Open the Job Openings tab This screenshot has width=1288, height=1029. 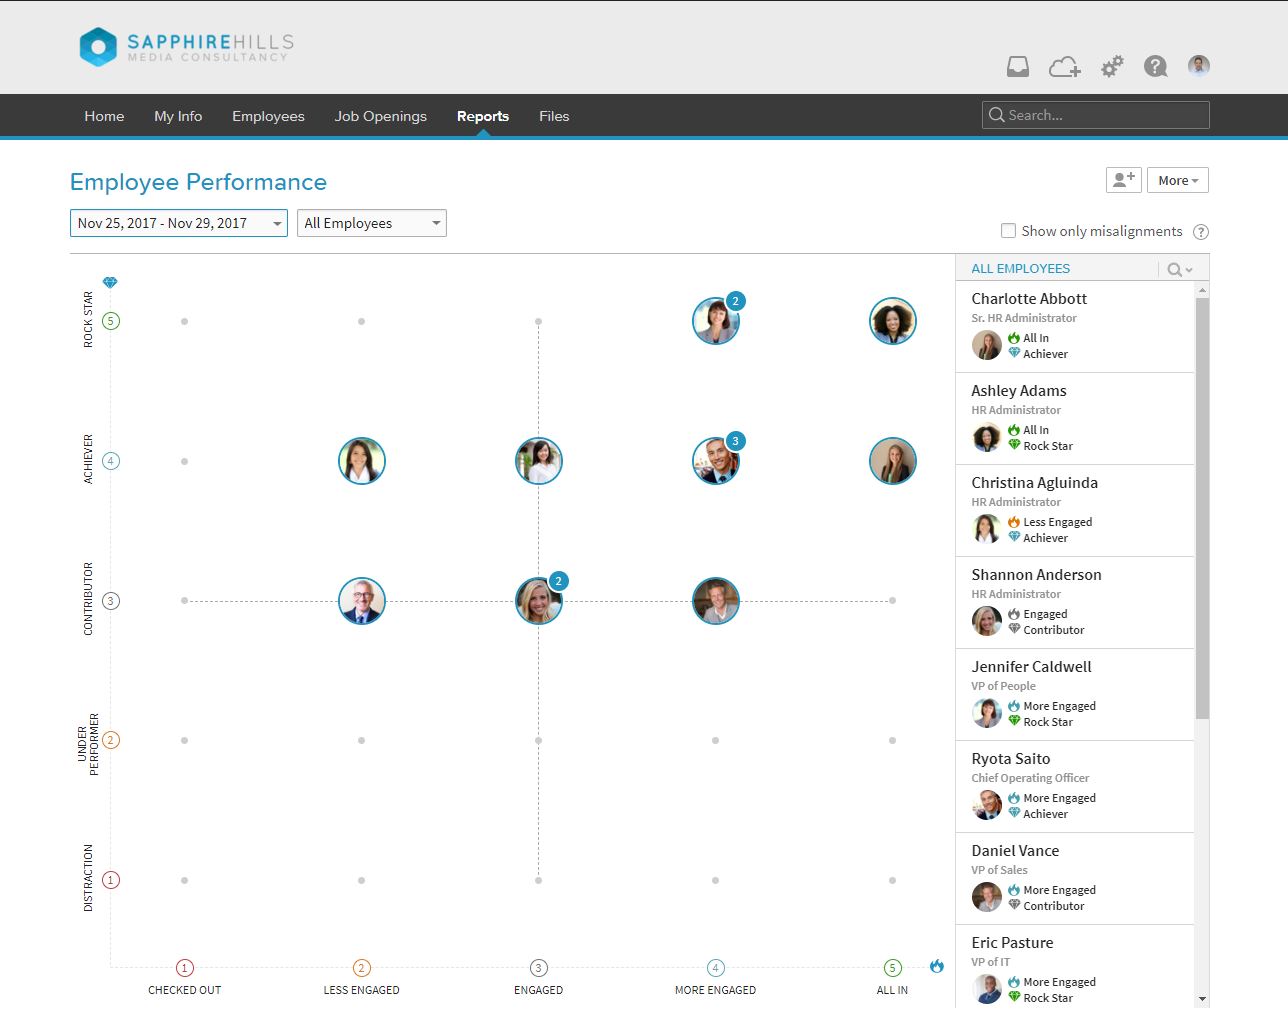coord(381,116)
